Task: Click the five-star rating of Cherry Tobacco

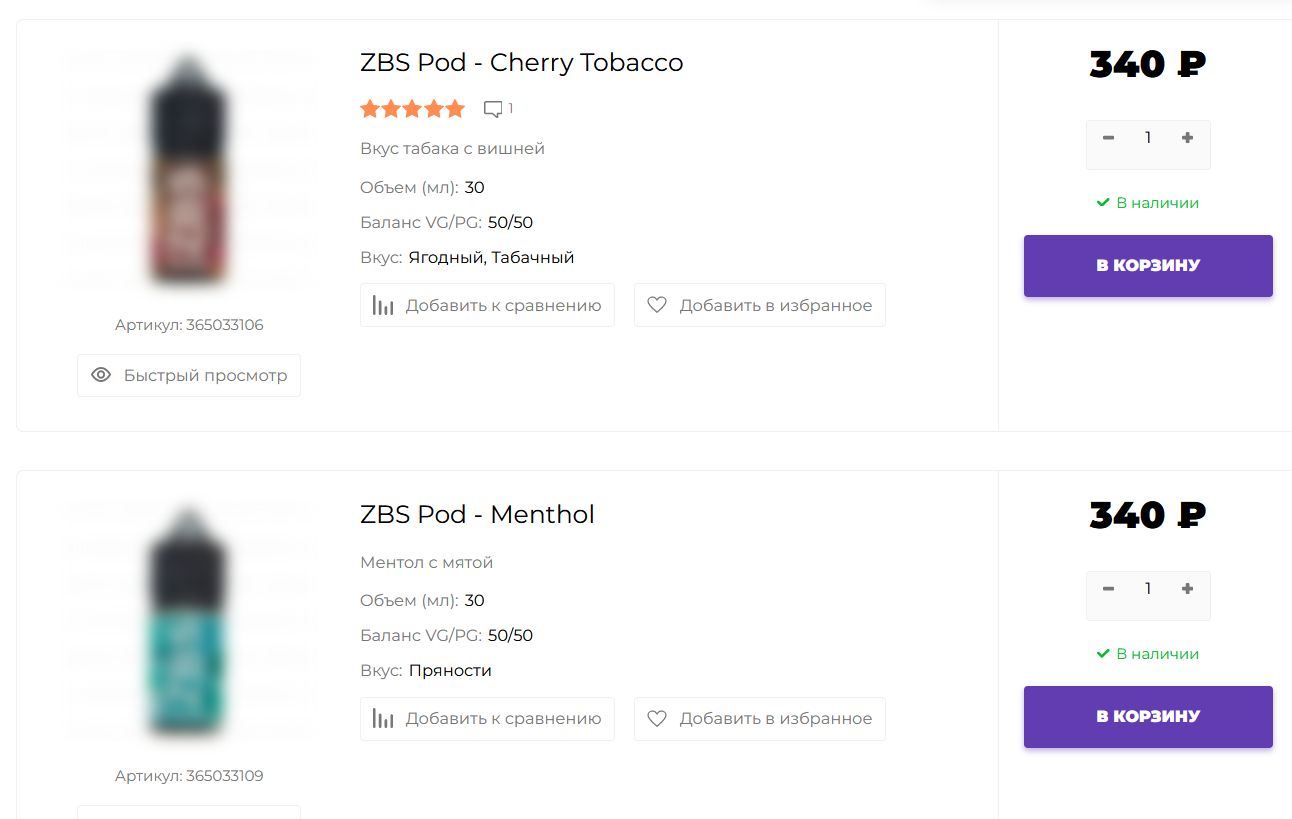Action: pos(412,109)
